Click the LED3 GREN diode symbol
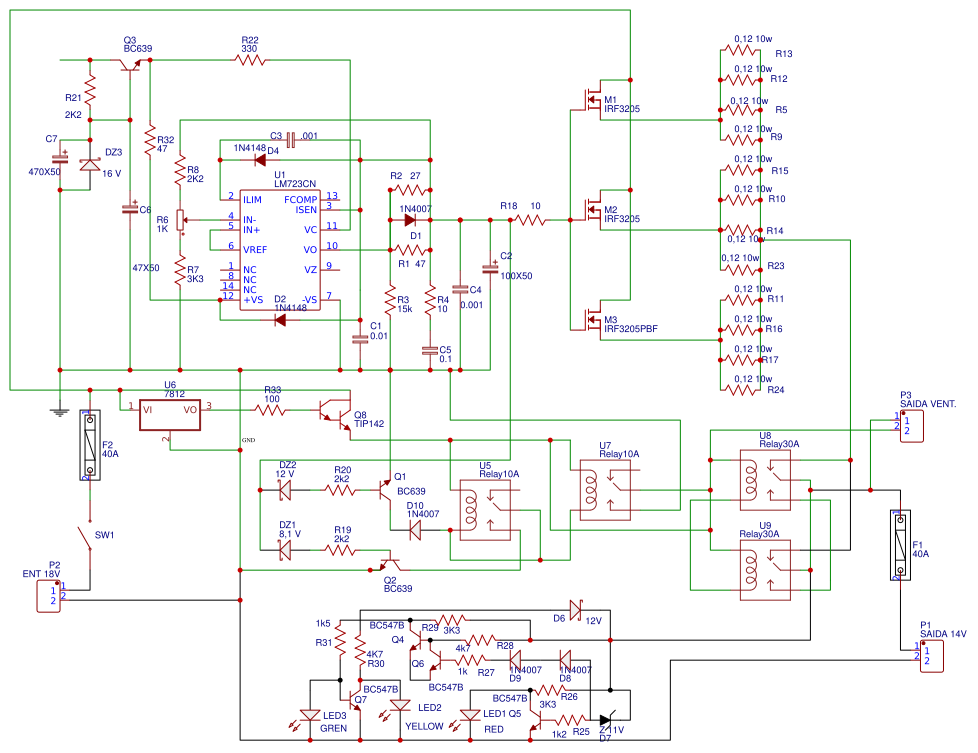Screen dimensions: 978x753 tap(310, 716)
